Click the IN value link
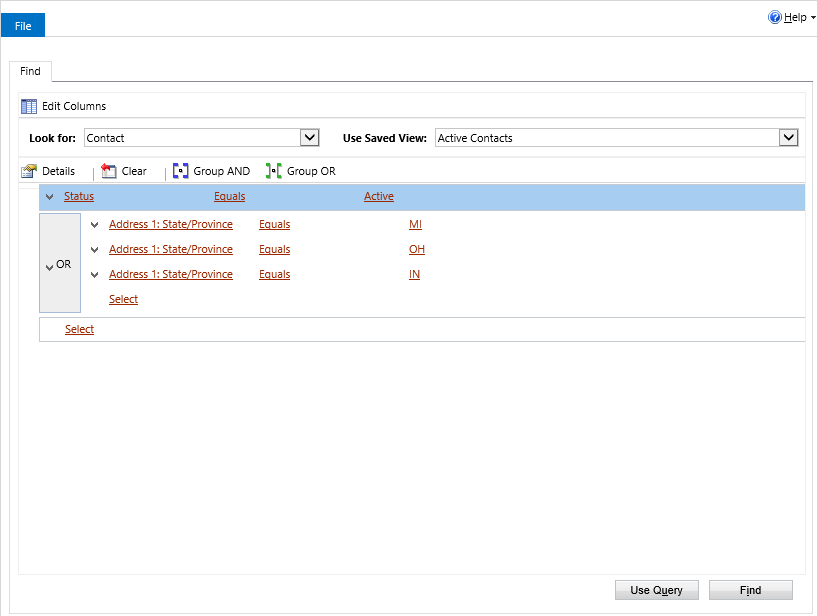 click(414, 275)
